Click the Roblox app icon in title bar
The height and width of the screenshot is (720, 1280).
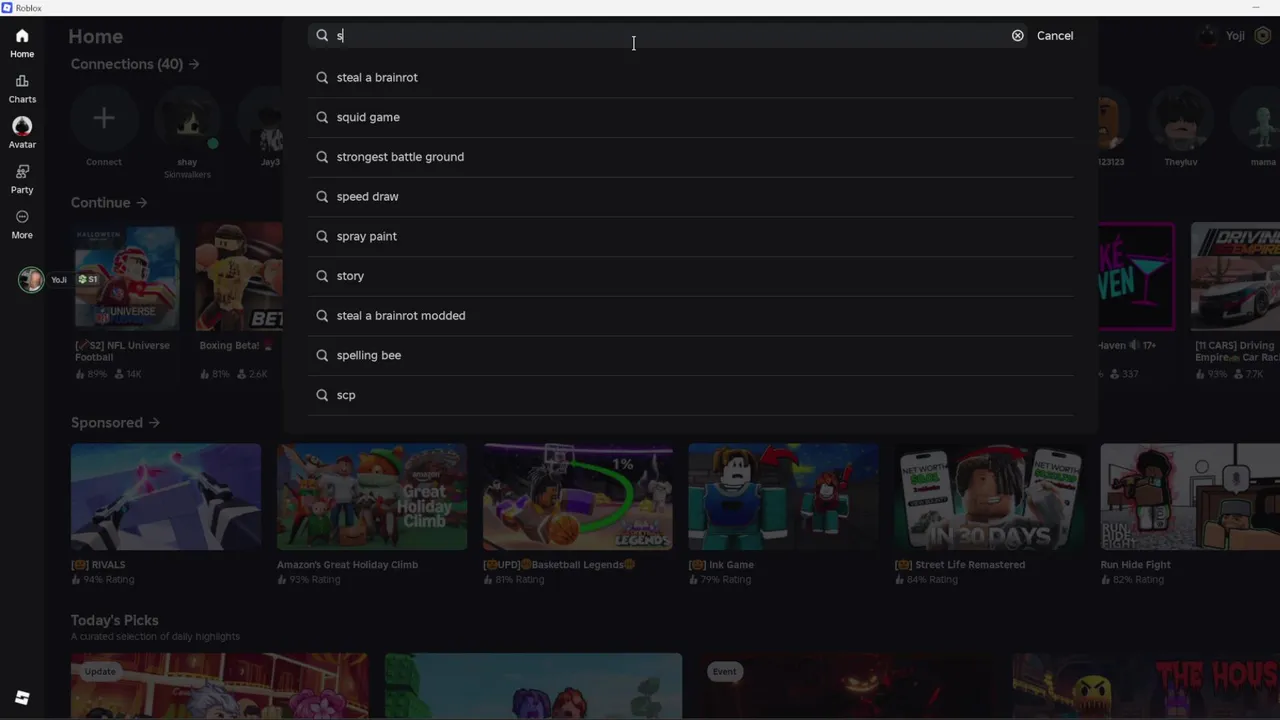coord(7,7)
